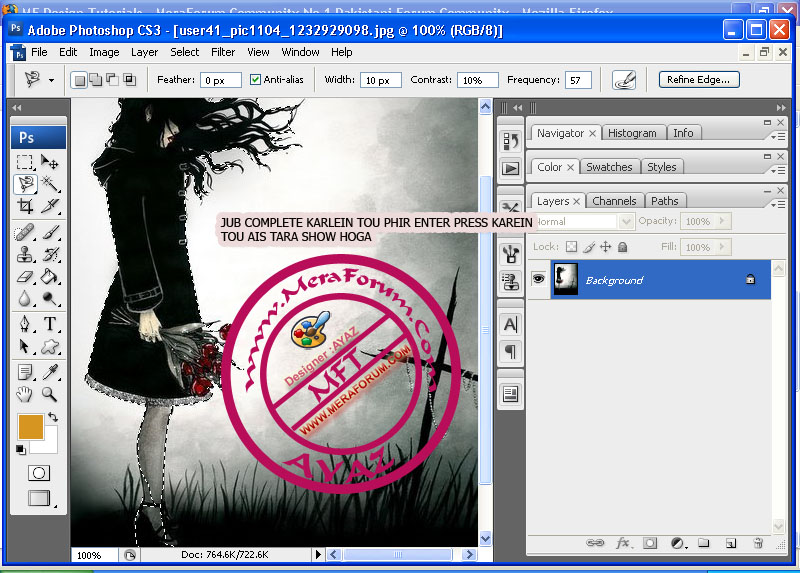Screen dimensions: 800x573
Task: Select the Pen tool
Action: pos(24,324)
